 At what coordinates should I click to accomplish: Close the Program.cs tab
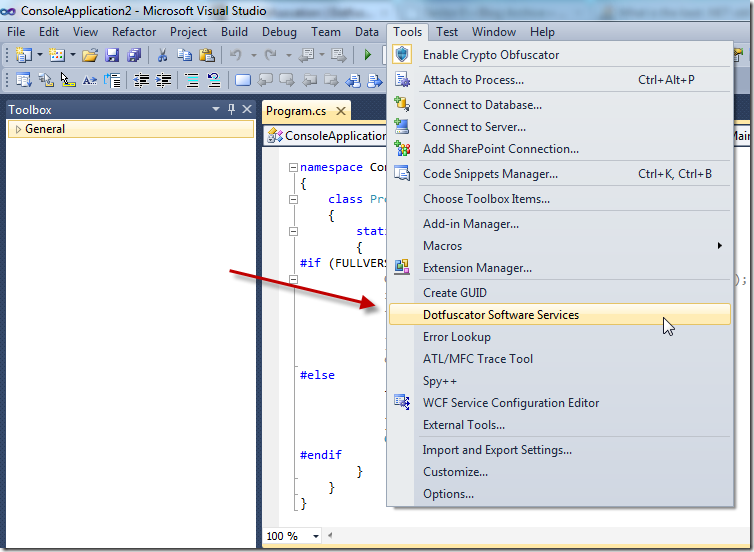(x=341, y=111)
